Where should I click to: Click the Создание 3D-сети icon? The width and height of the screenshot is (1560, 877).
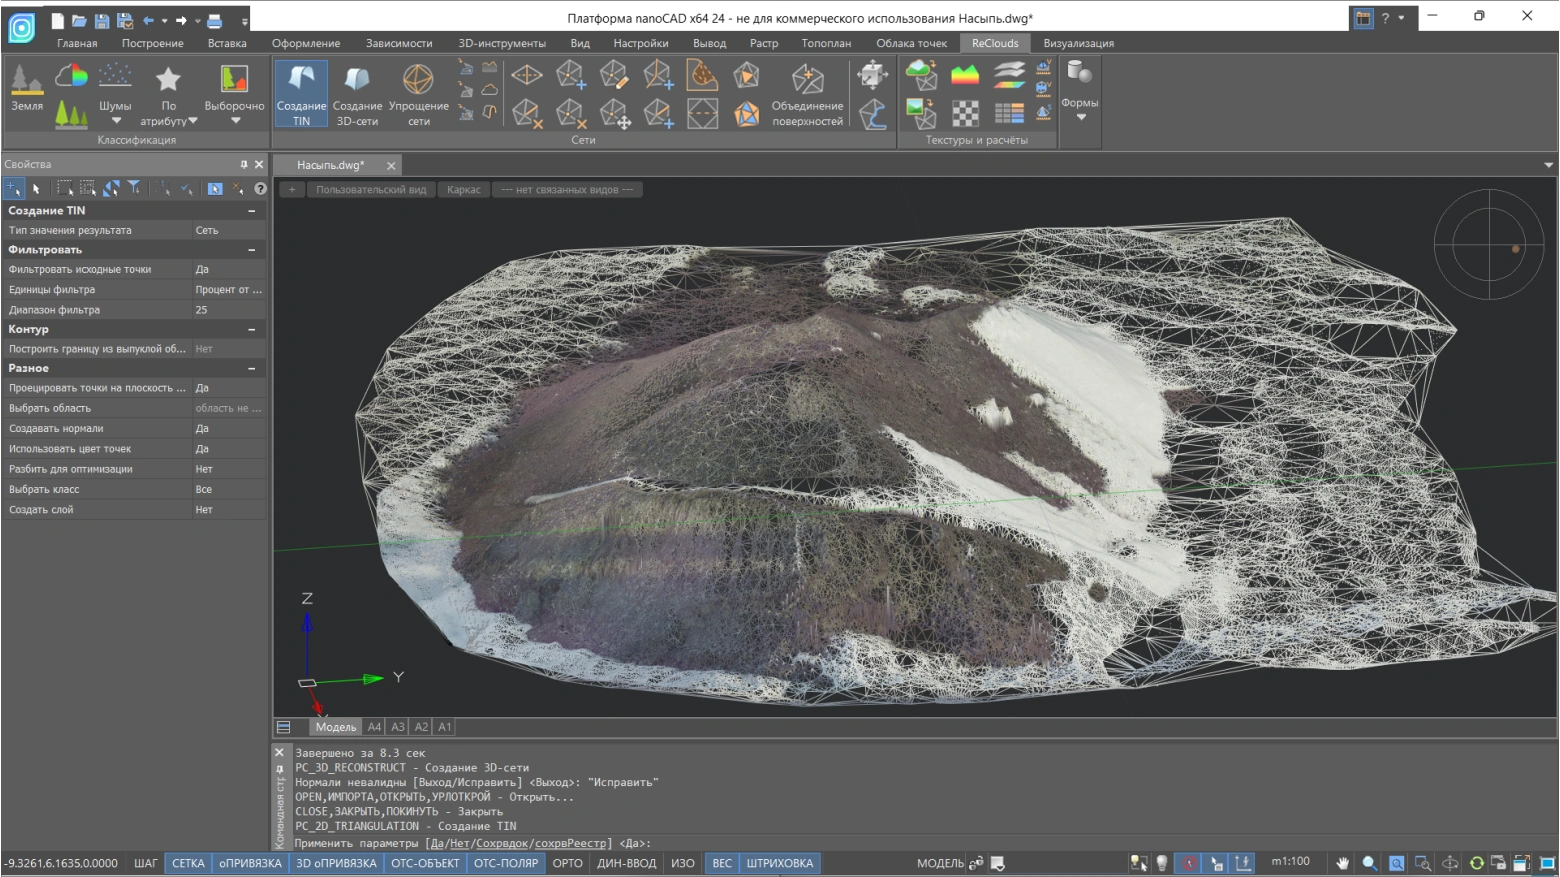point(357,80)
